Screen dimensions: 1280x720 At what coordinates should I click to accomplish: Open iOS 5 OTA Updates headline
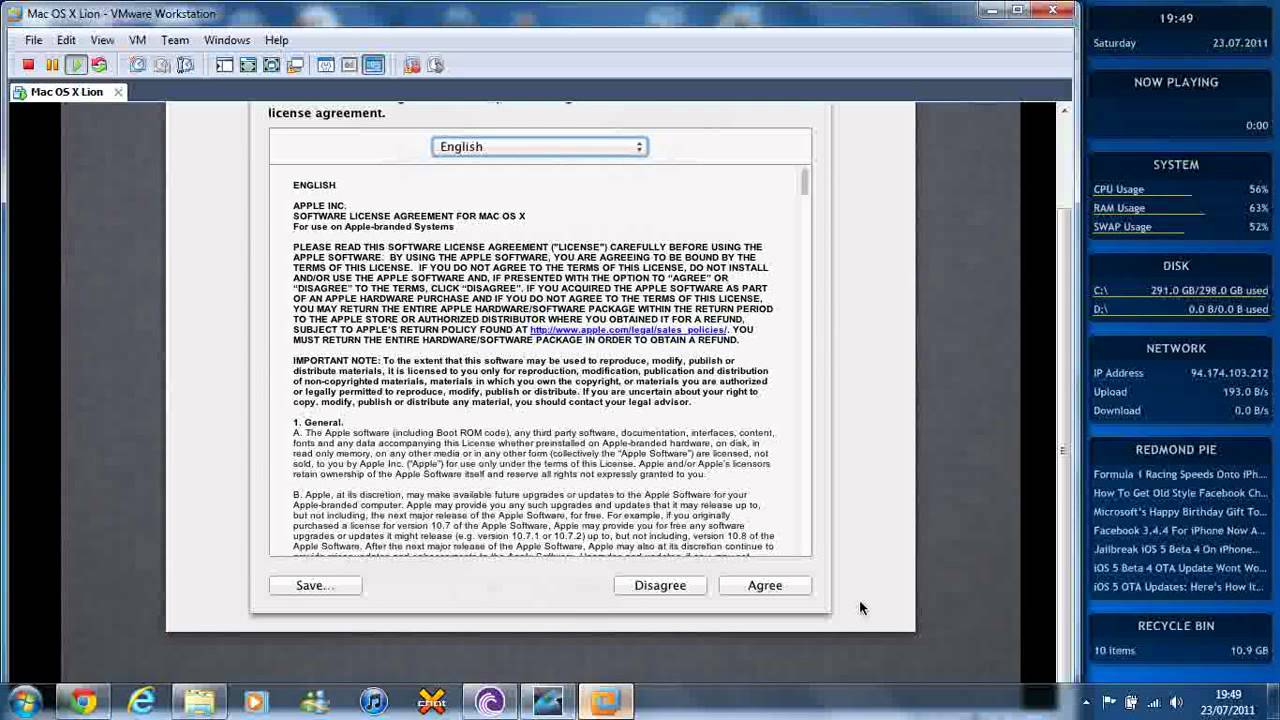[1178, 587]
